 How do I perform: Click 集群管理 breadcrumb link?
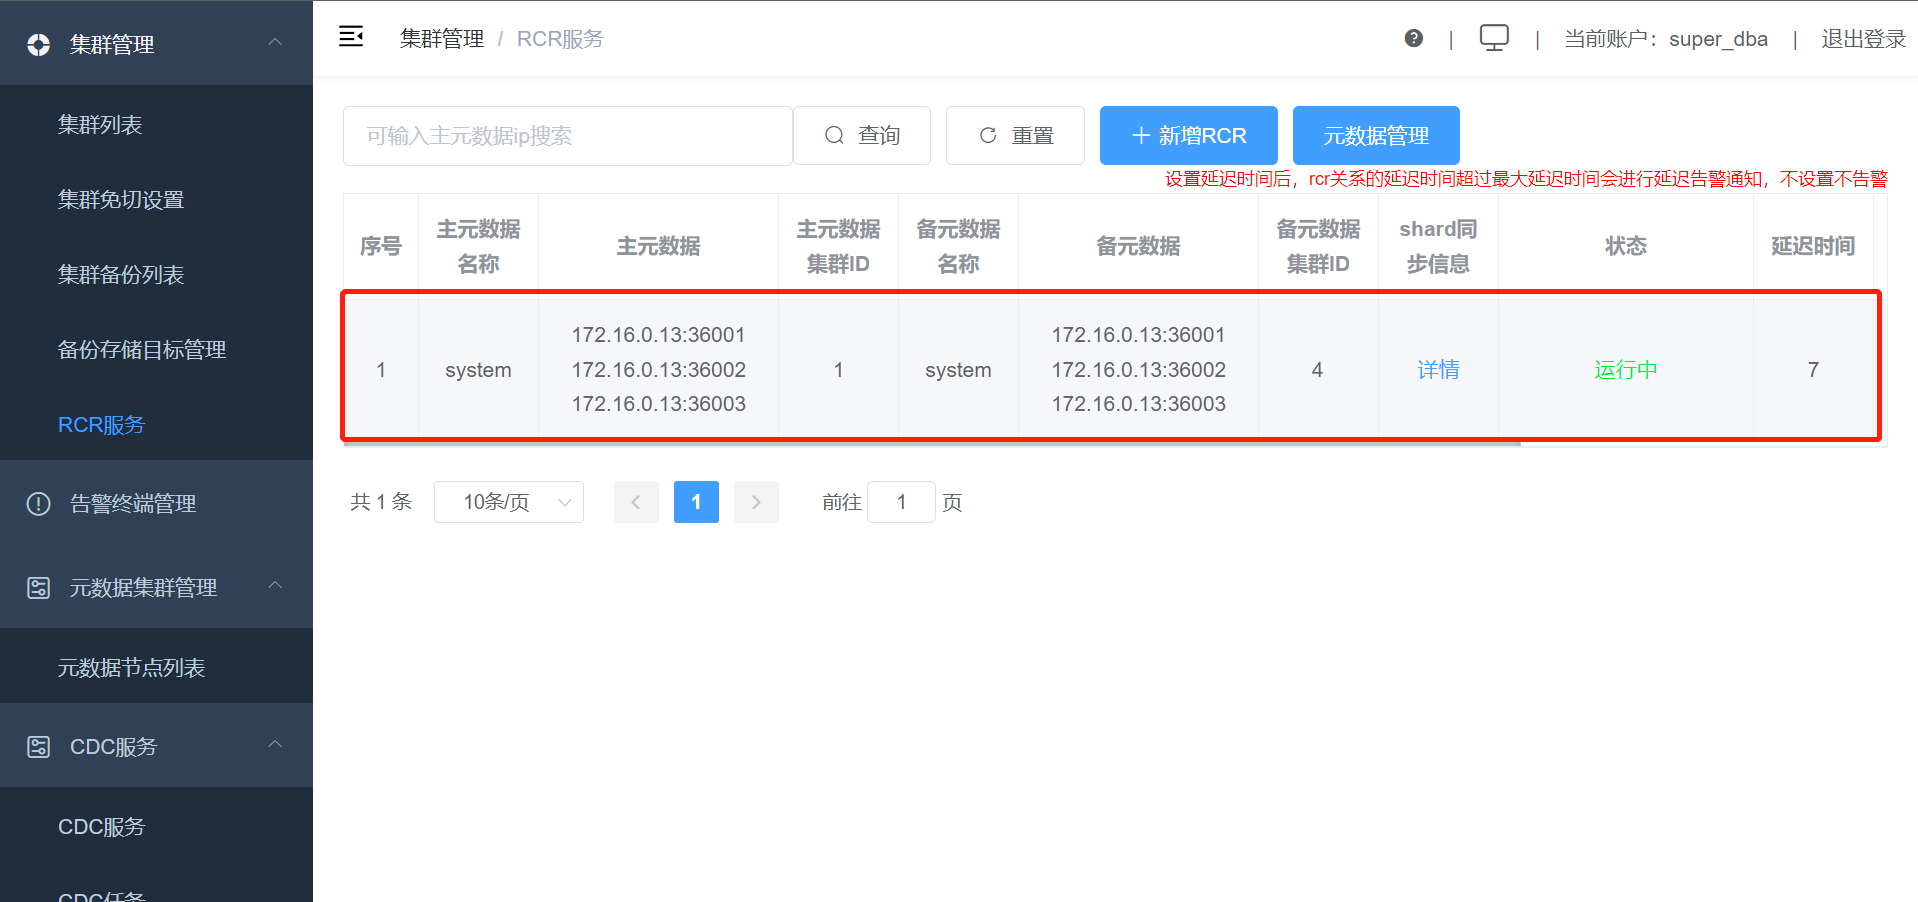point(441,38)
